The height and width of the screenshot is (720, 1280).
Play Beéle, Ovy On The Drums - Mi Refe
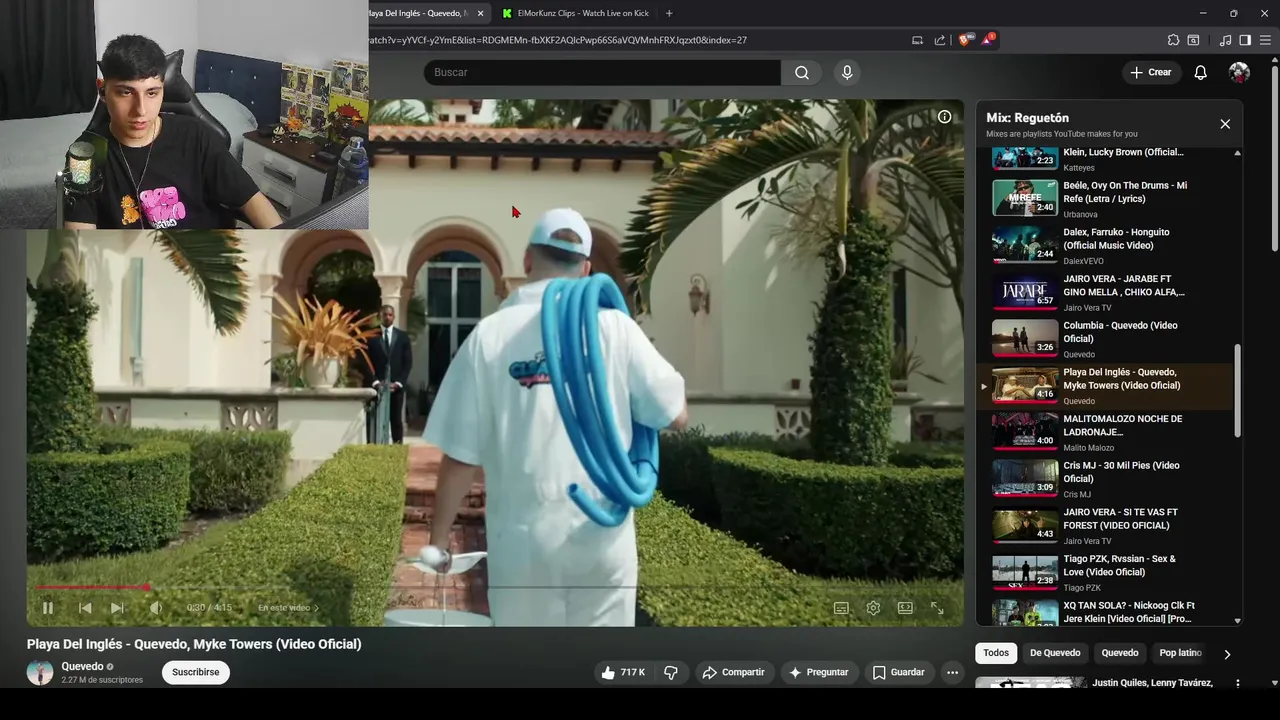point(1105,198)
